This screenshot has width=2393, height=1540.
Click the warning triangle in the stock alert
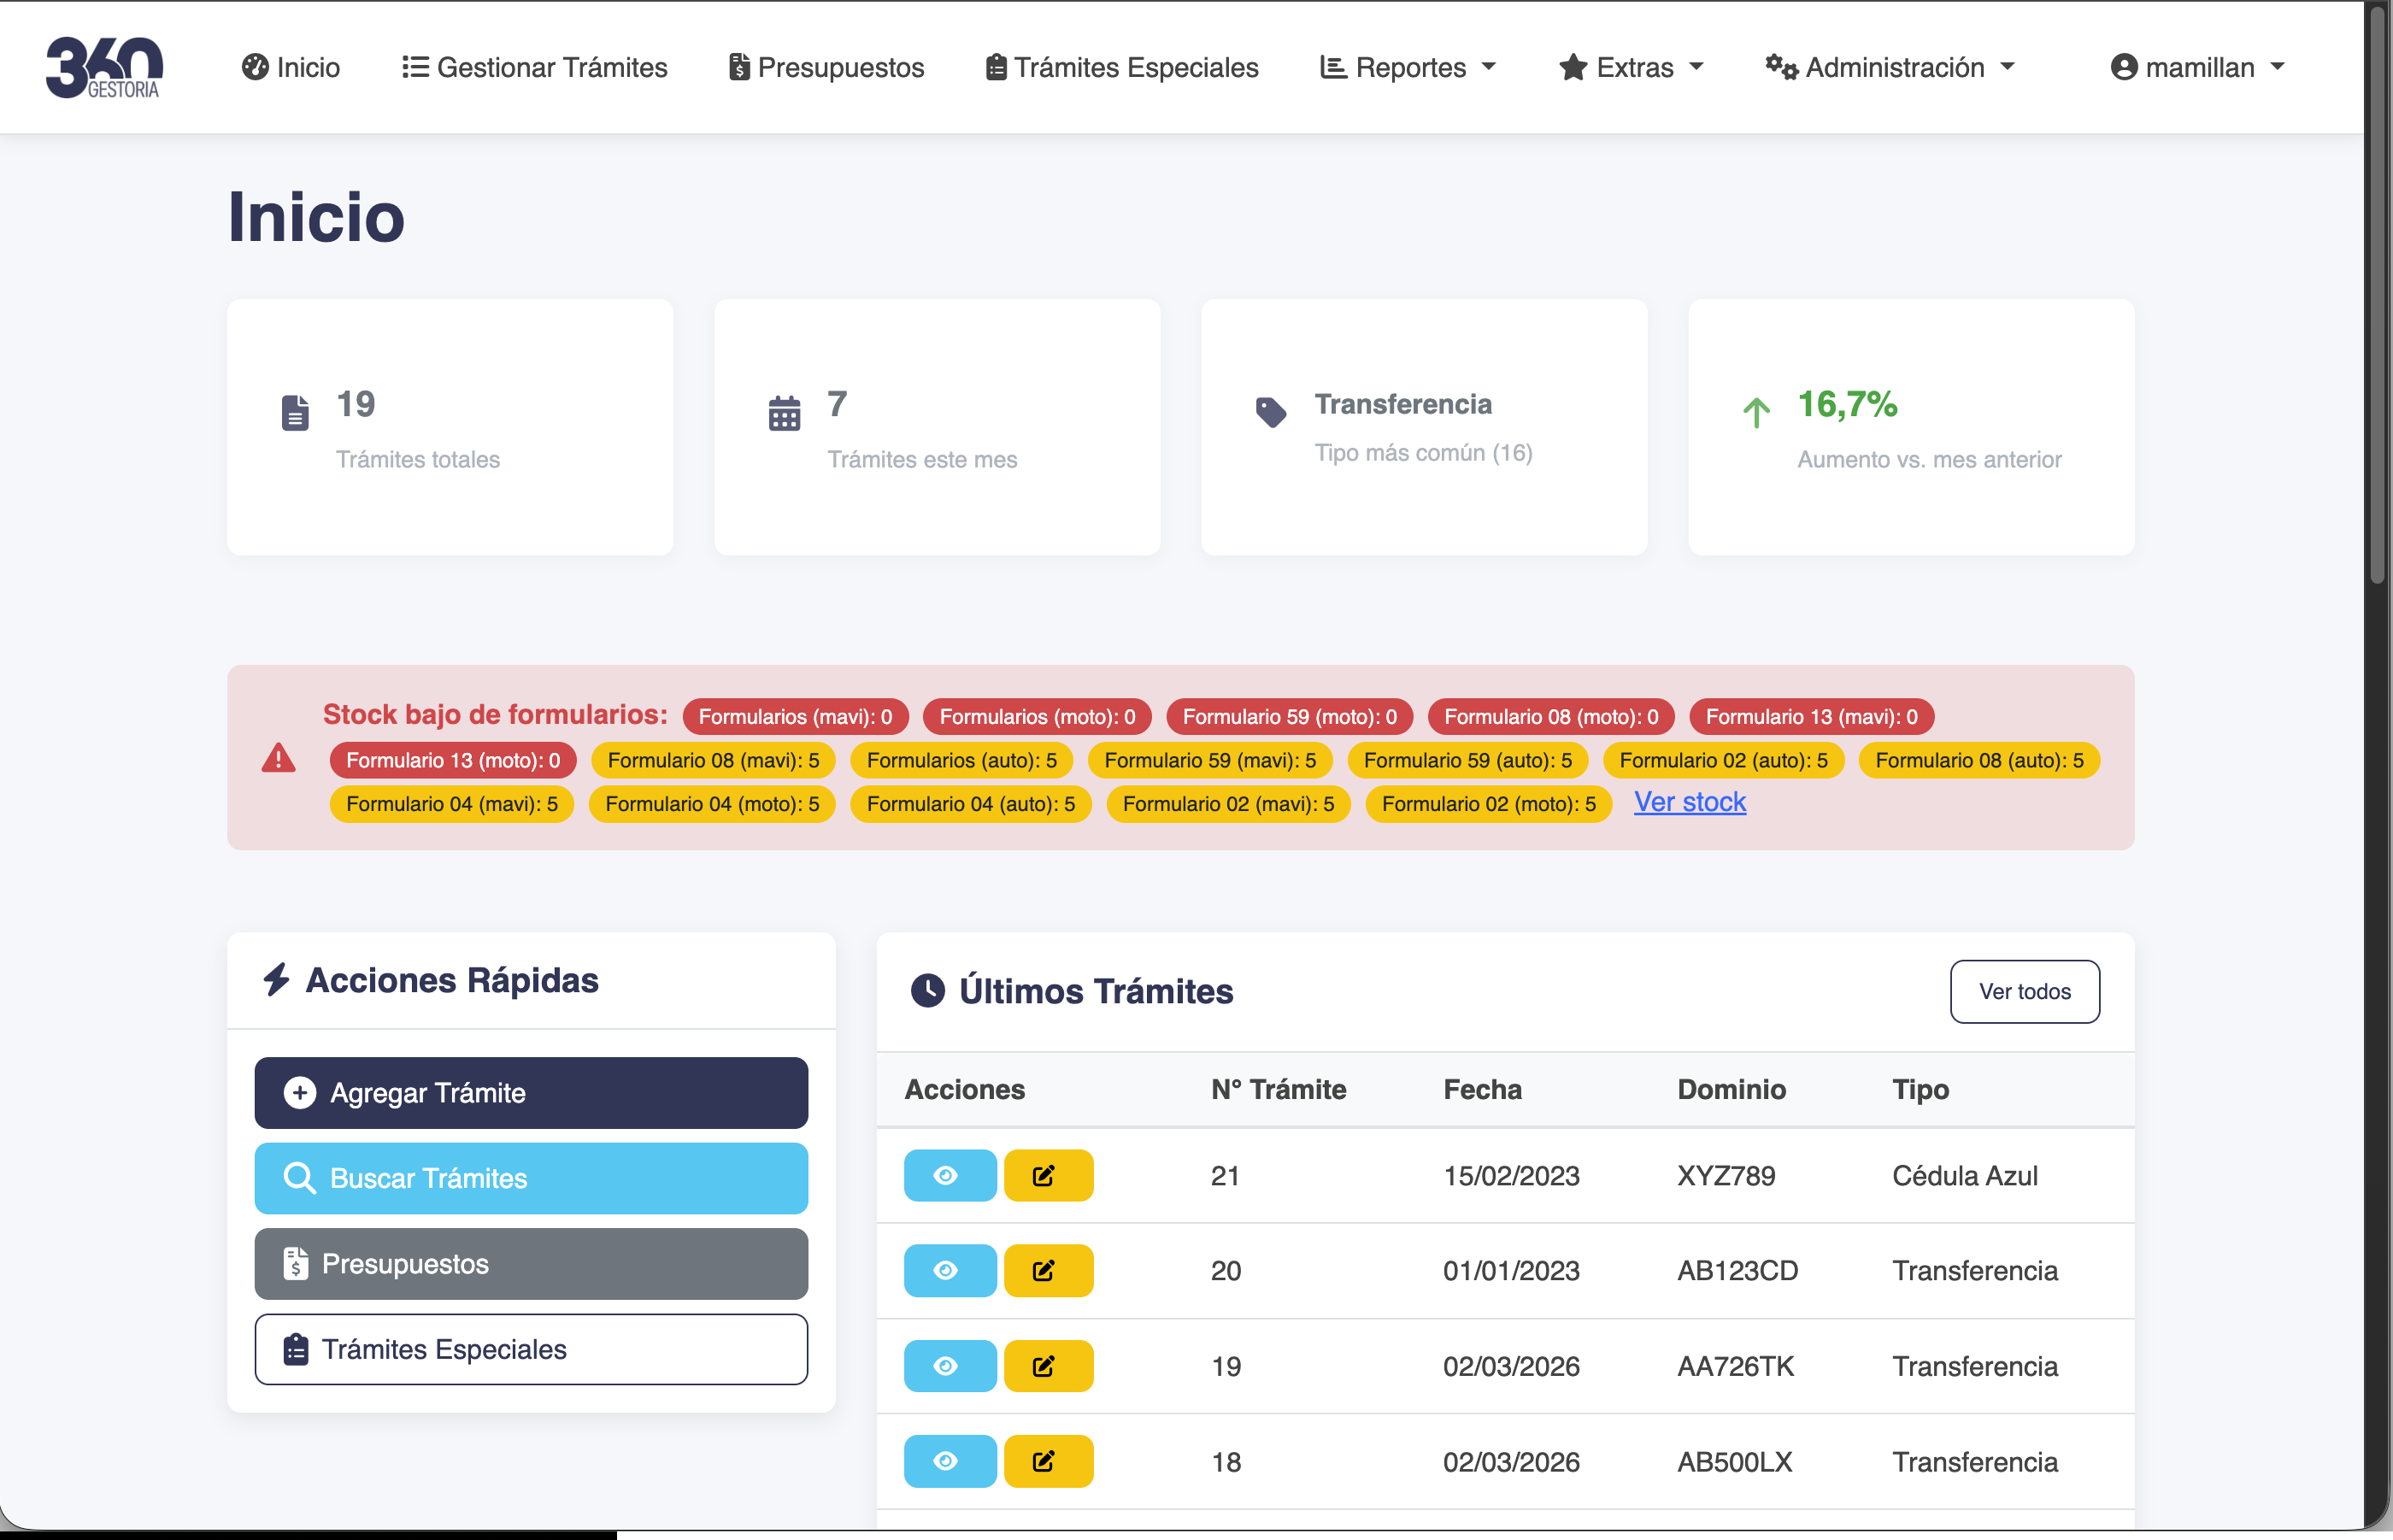(x=278, y=759)
